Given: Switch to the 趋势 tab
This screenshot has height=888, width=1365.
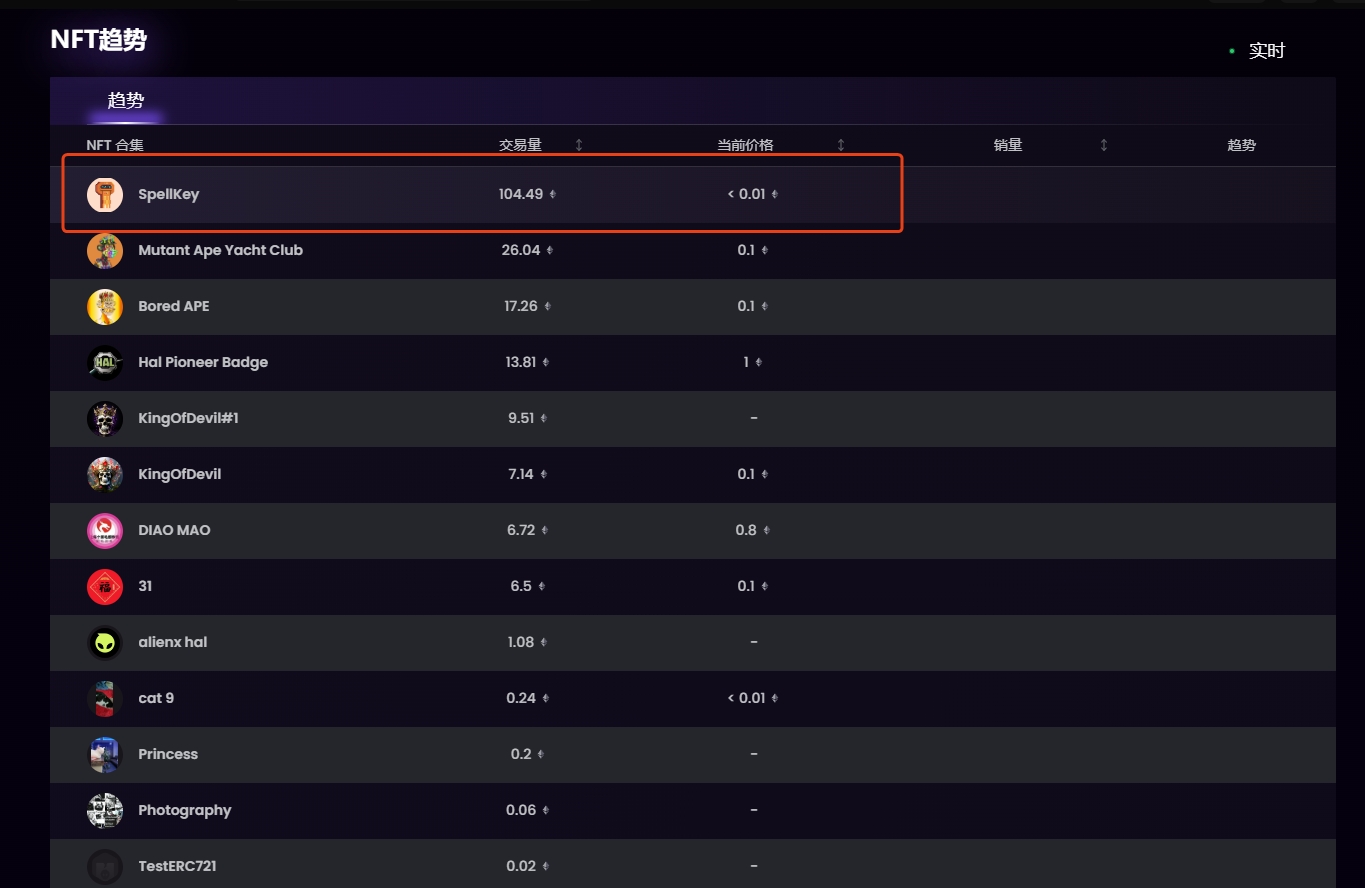Looking at the screenshot, I should point(126,101).
